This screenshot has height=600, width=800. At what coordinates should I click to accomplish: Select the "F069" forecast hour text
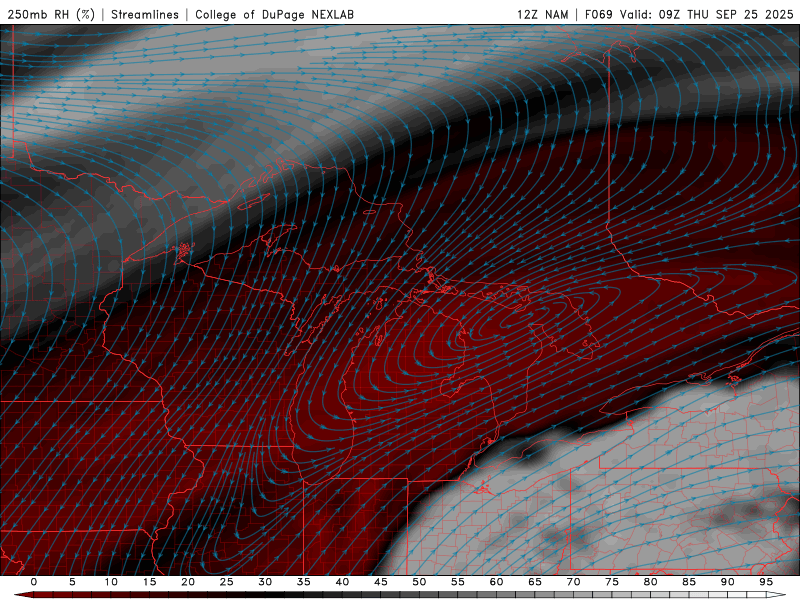(598, 14)
